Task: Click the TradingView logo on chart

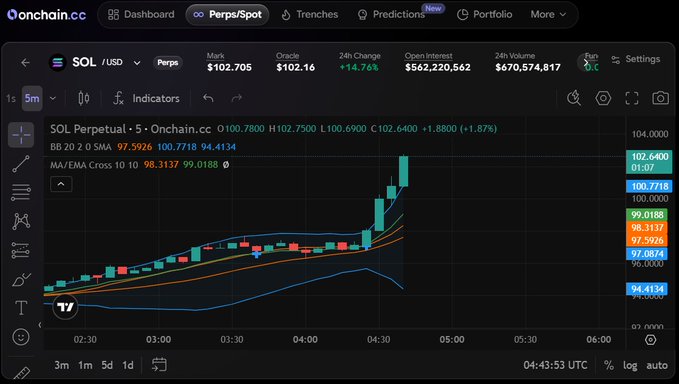Action: (x=65, y=307)
